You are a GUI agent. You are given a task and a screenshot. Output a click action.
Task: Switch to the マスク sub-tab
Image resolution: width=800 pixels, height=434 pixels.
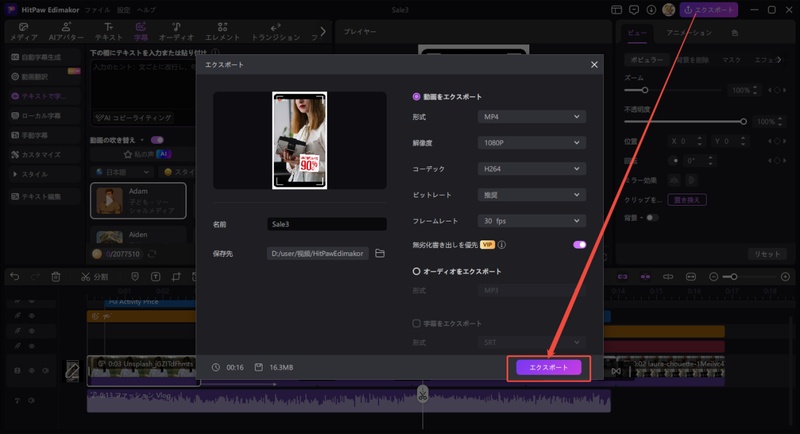(731, 60)
